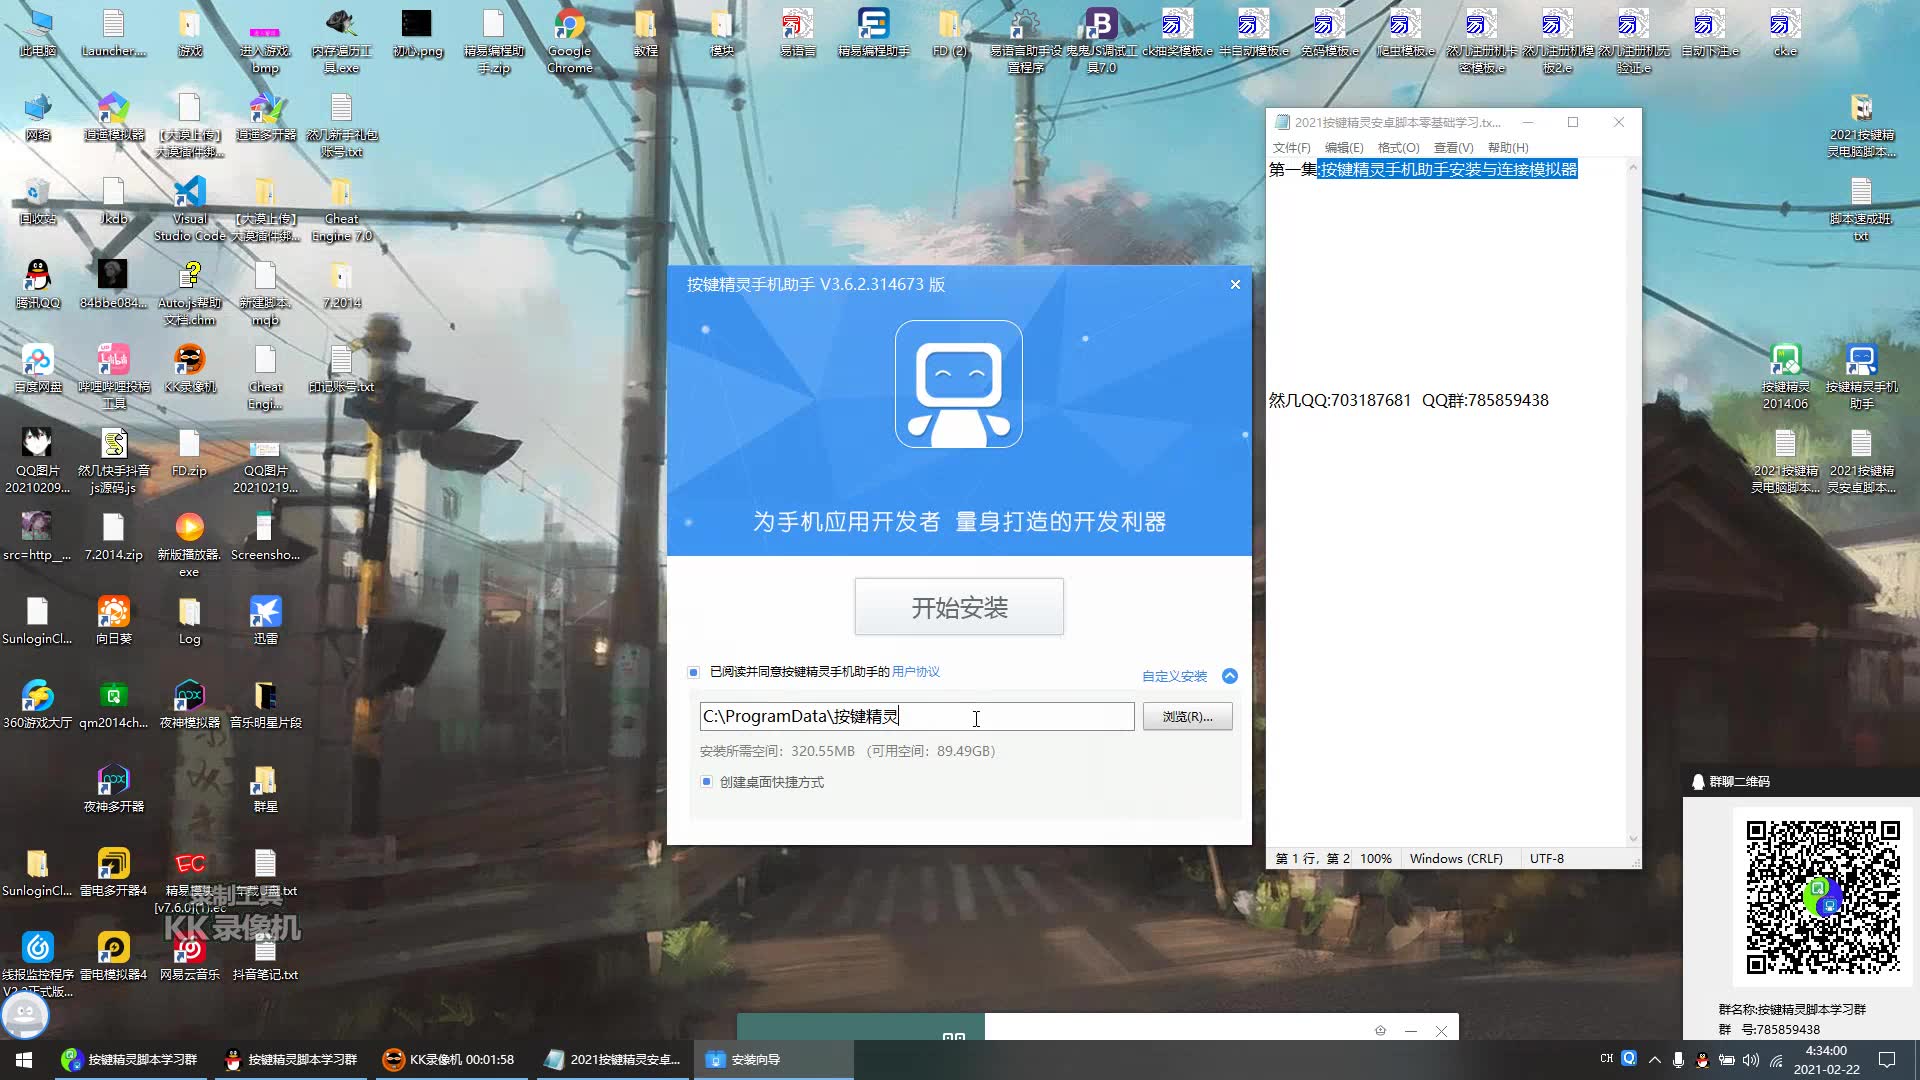Image resolution: width=1920 pixels, height=1080 pixels.
Task: Open the notification center icon
Action: [x=1887, y=1059]
